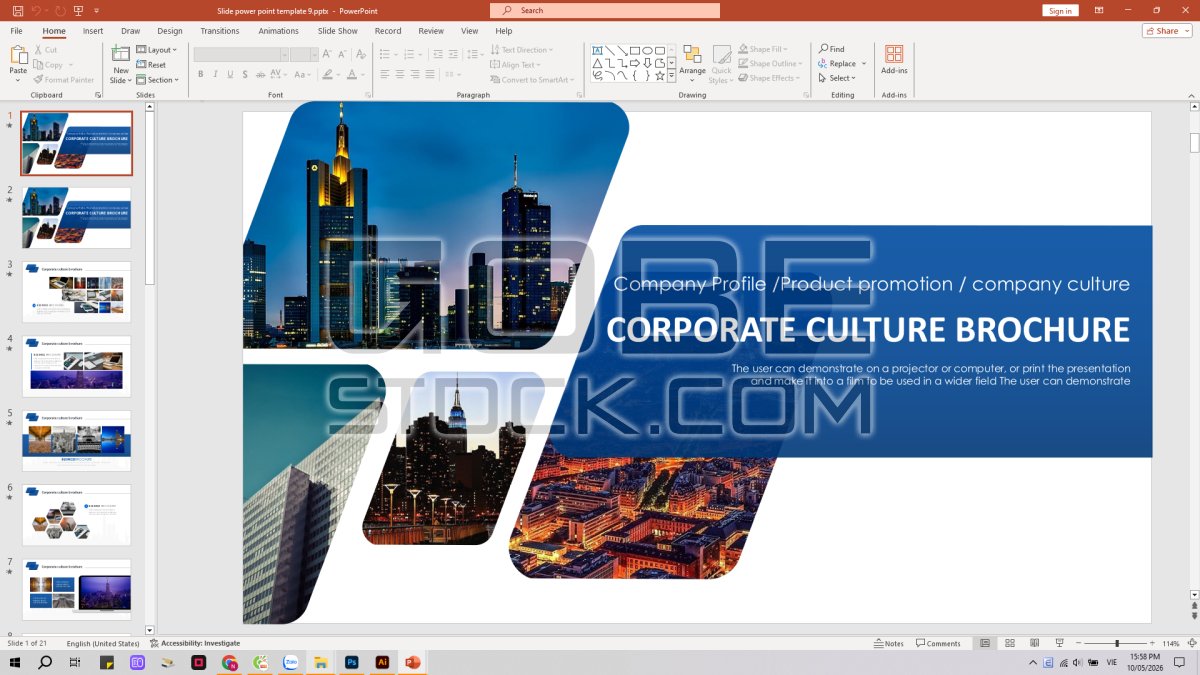
Task: Switch to Normal view in status bar
Action: pyautogui.click(x=985, y=643)
